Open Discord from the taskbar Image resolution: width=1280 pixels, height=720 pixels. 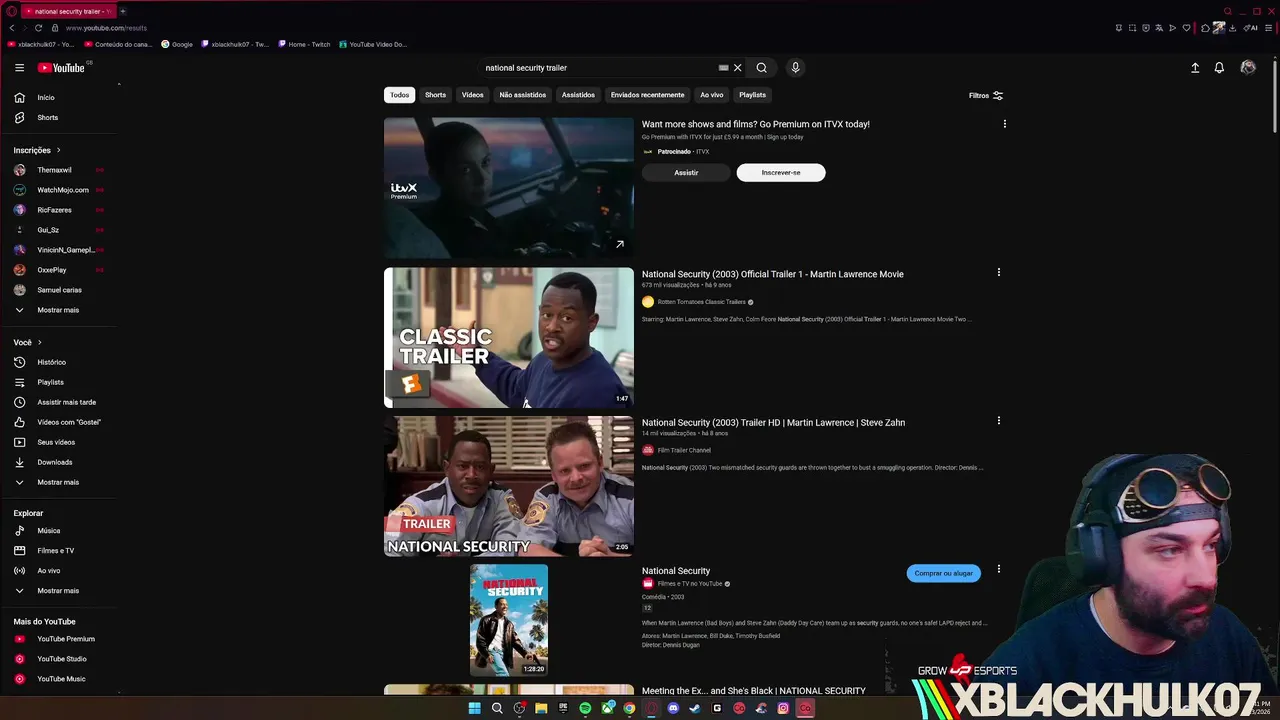point(673,708)
